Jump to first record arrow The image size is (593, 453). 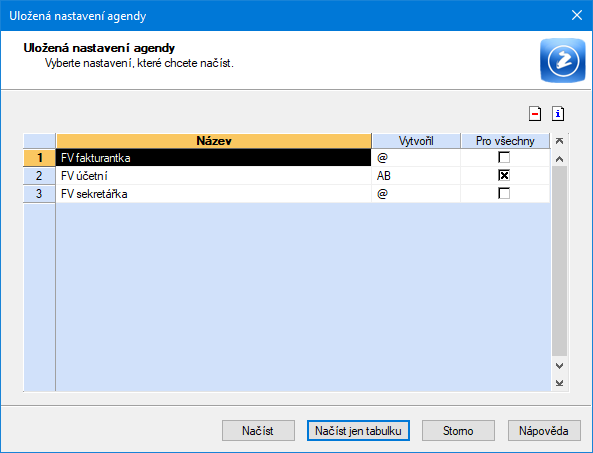[560, 141]
